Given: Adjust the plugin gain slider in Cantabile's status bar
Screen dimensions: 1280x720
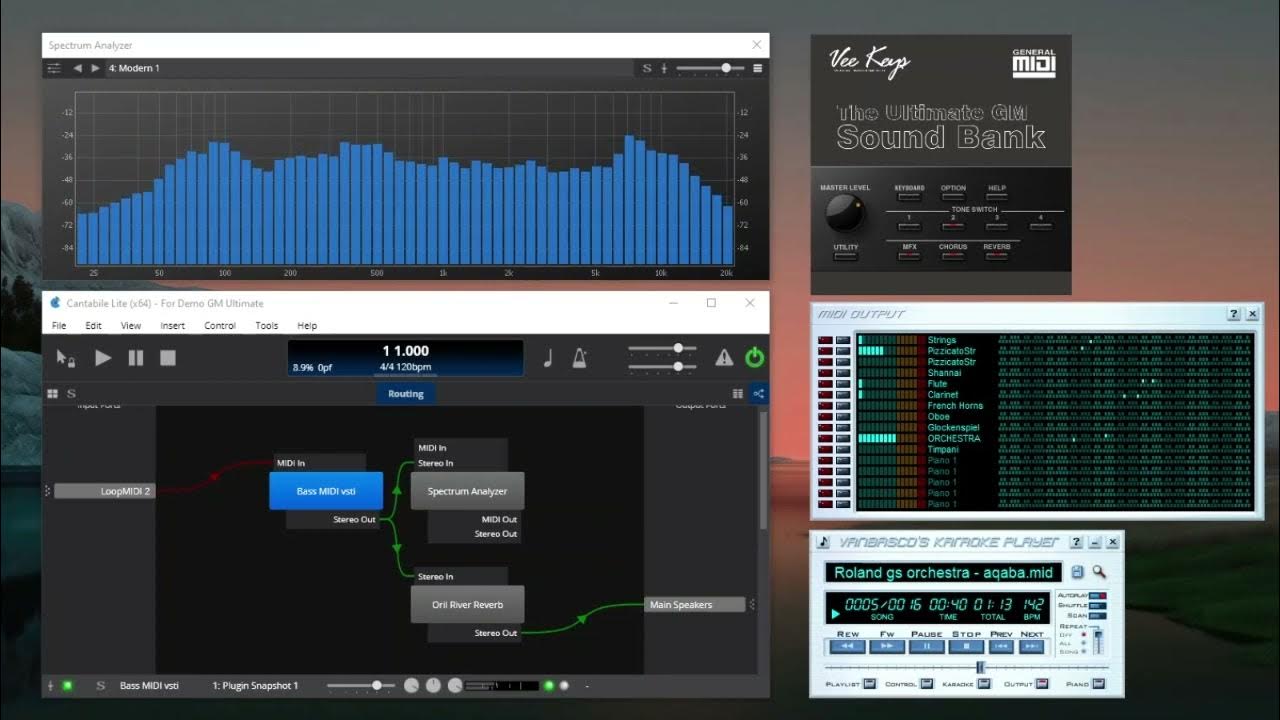Looking at the screenshot, I should (x=360, y=685).
